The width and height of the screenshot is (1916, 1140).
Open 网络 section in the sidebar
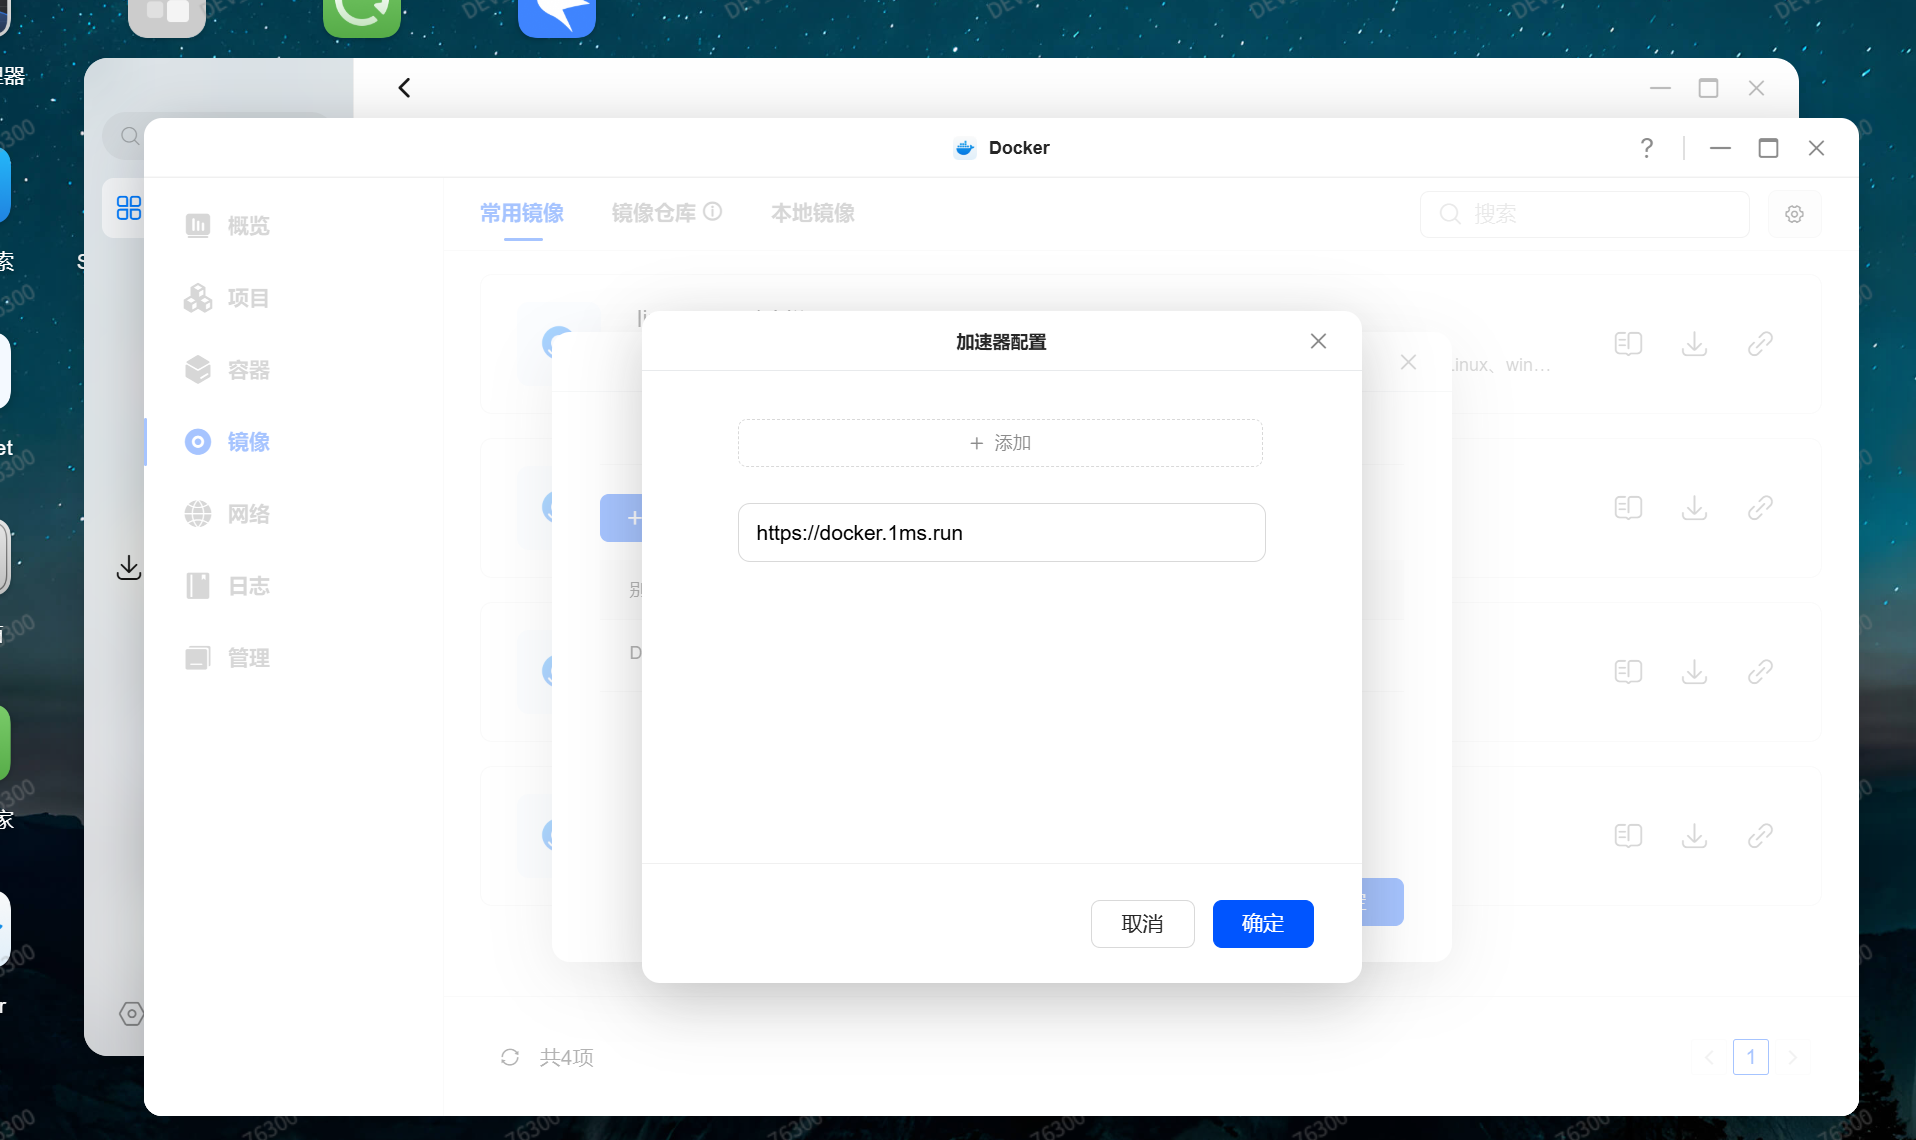tap(228, 514)
